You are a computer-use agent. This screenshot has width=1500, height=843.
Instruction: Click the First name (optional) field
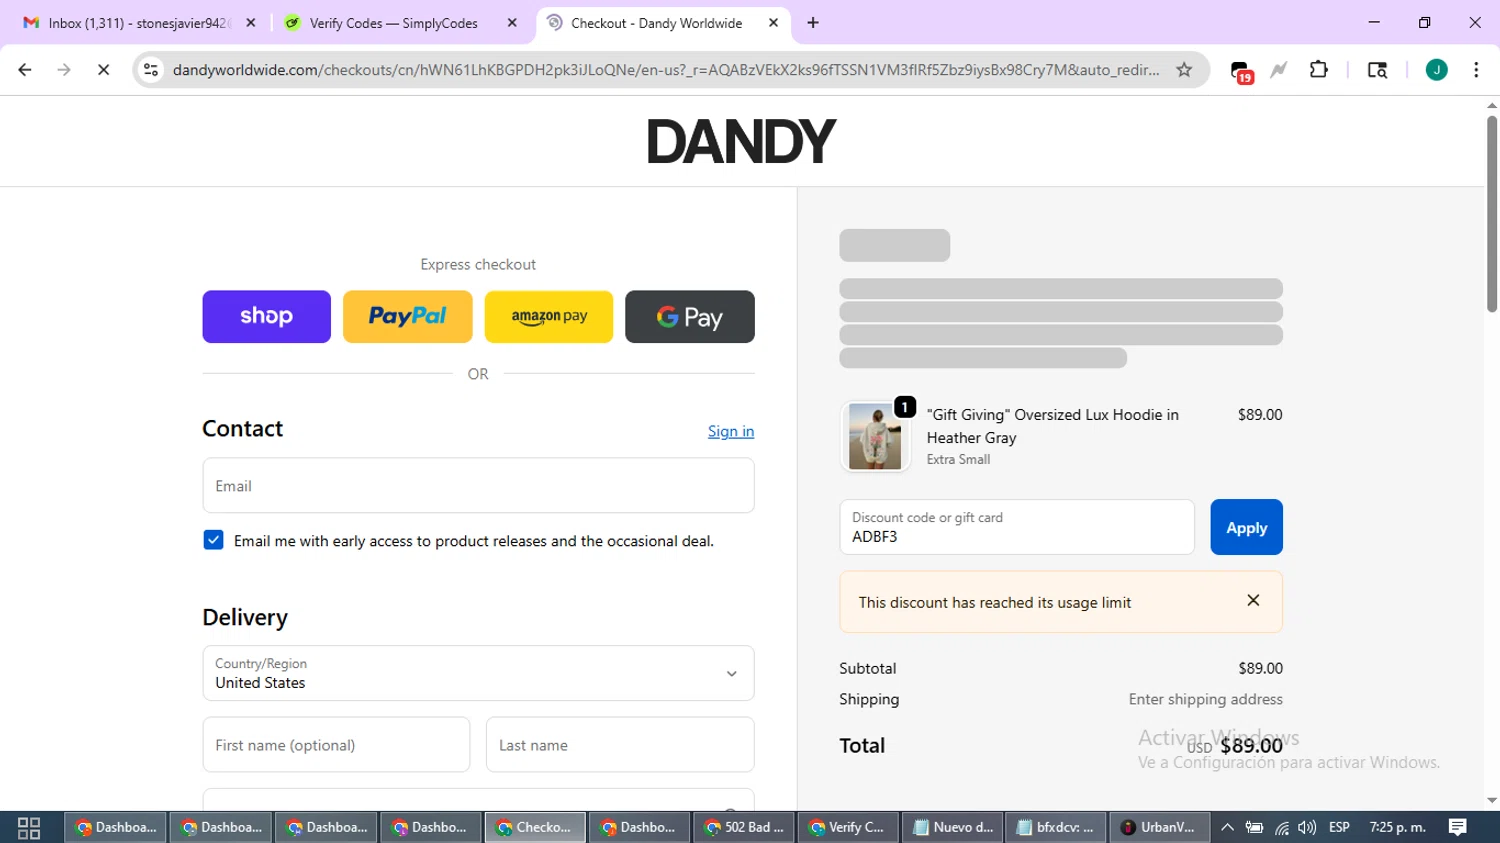click(336, 745)
